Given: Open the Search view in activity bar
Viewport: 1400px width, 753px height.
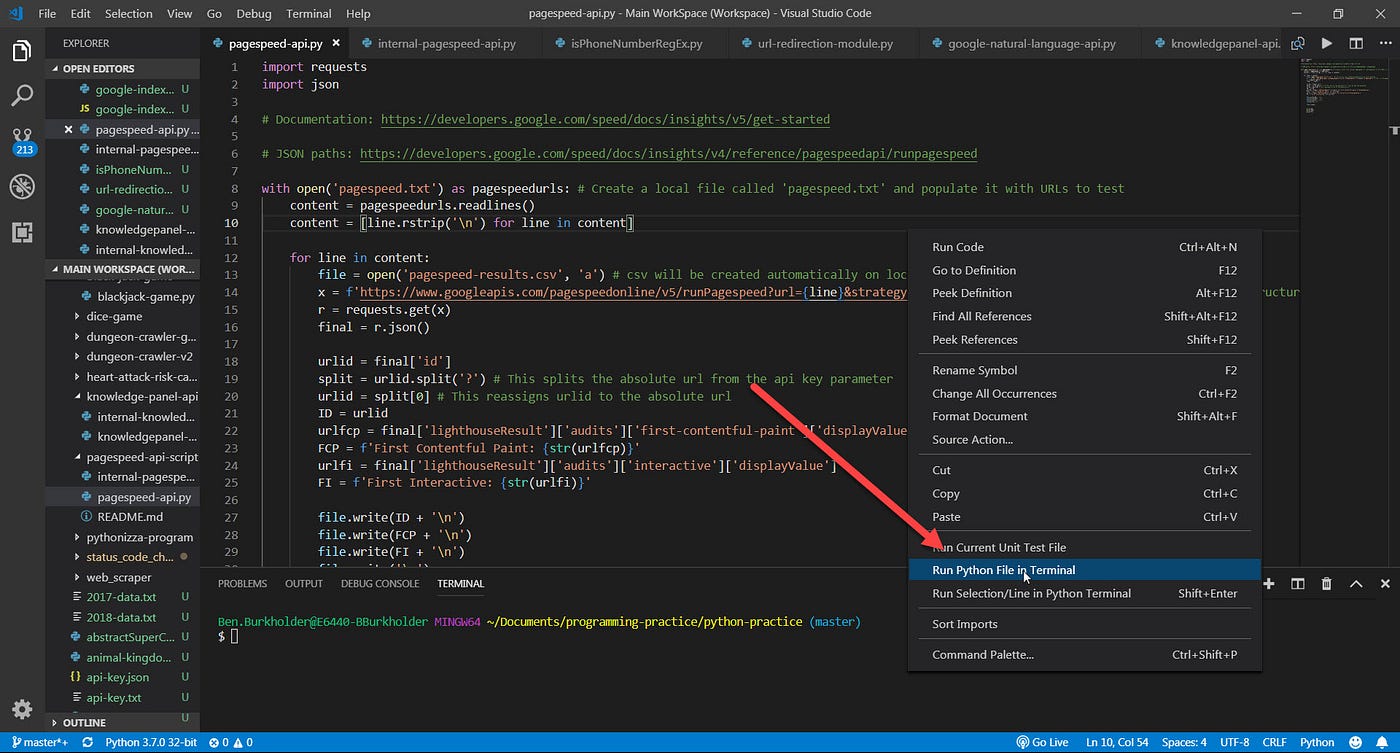Looking at the screenshot, I should (22, 95).
